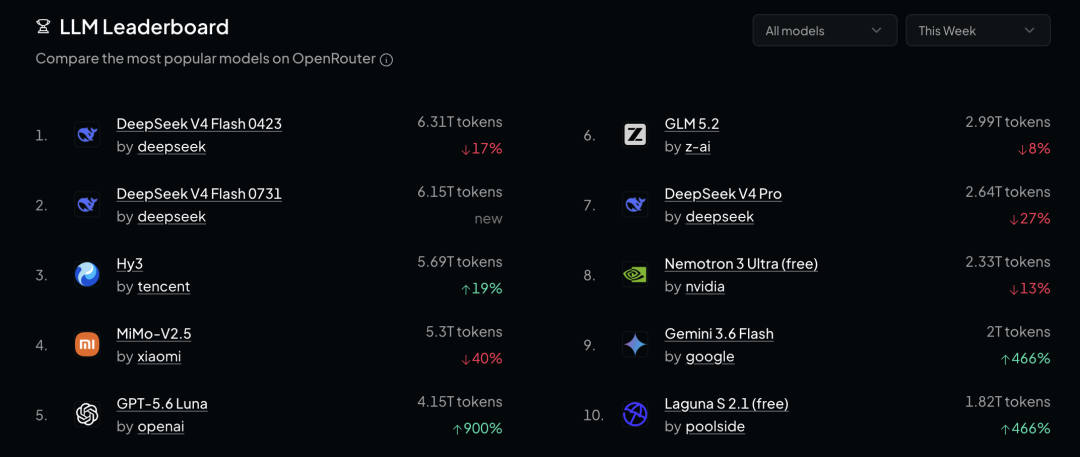Open the Gemini 3.6 Flash model link
1080x457 pixels.
click(719, 334)
